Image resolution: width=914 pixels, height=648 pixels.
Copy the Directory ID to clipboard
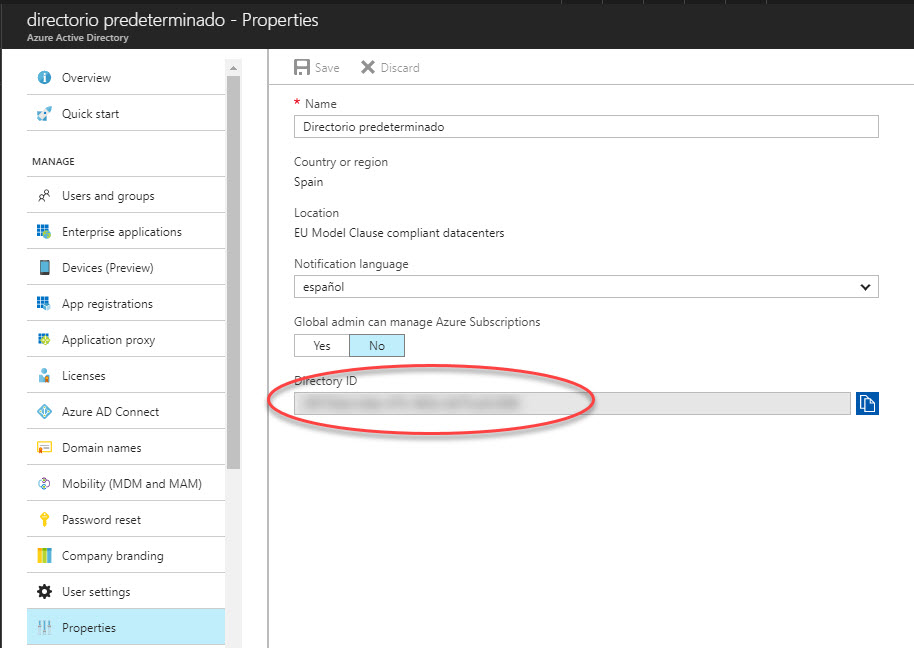(867, 403)
